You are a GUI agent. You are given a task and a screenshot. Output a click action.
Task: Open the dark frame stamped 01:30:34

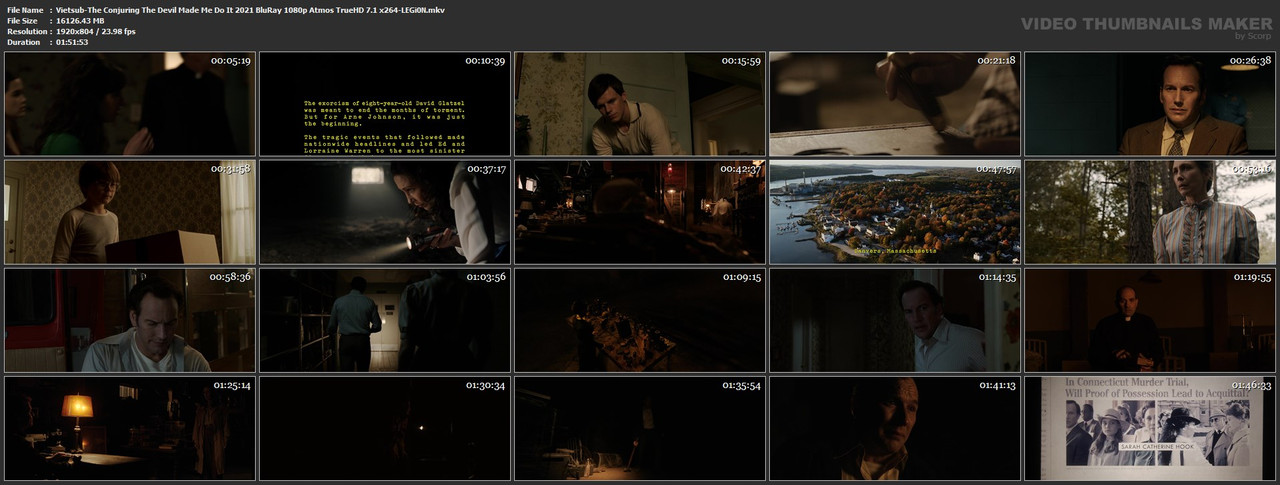tap(385, 428)
